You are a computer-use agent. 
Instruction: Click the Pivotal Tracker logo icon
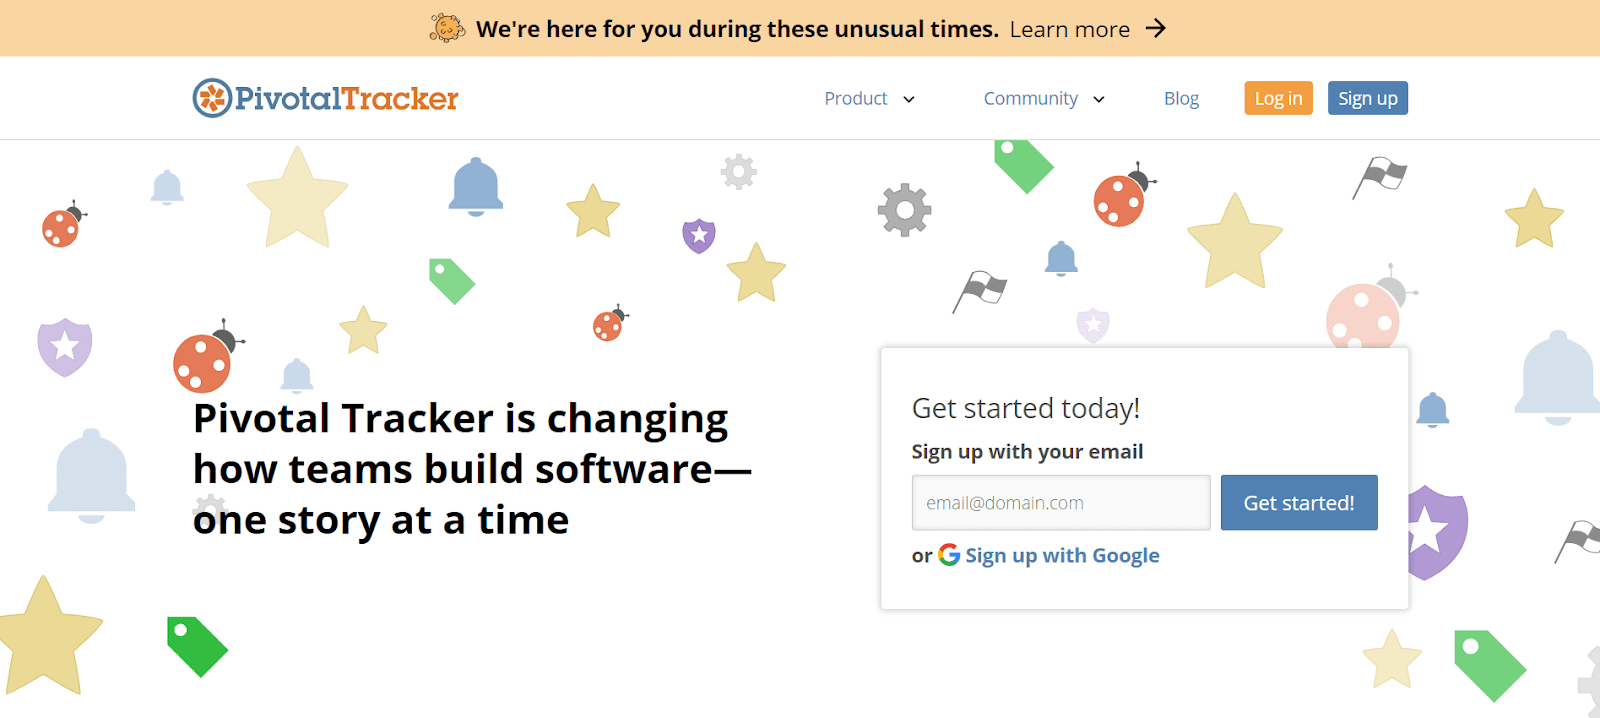tap(212, 98)
